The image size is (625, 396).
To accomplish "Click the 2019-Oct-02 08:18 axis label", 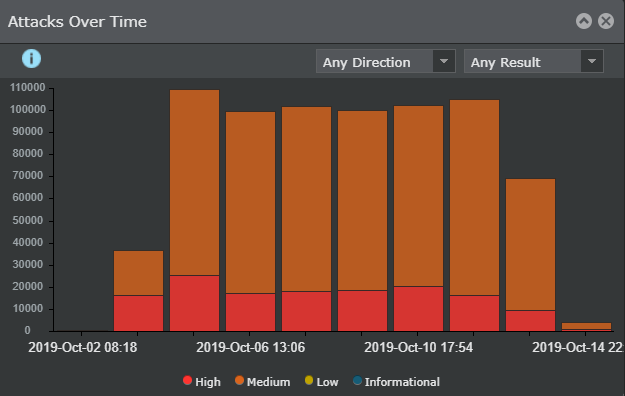I will point(83,347).
